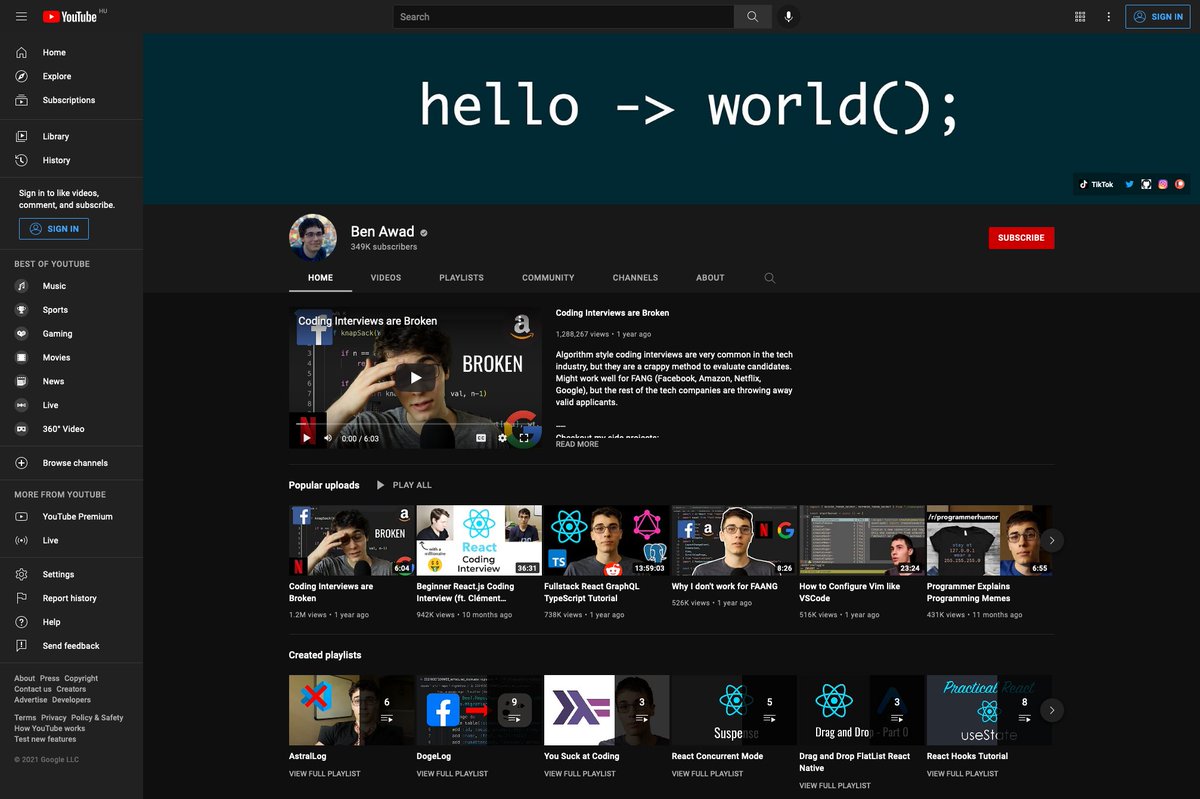Show next Popular uploads with arrow

click(1051, 540)
